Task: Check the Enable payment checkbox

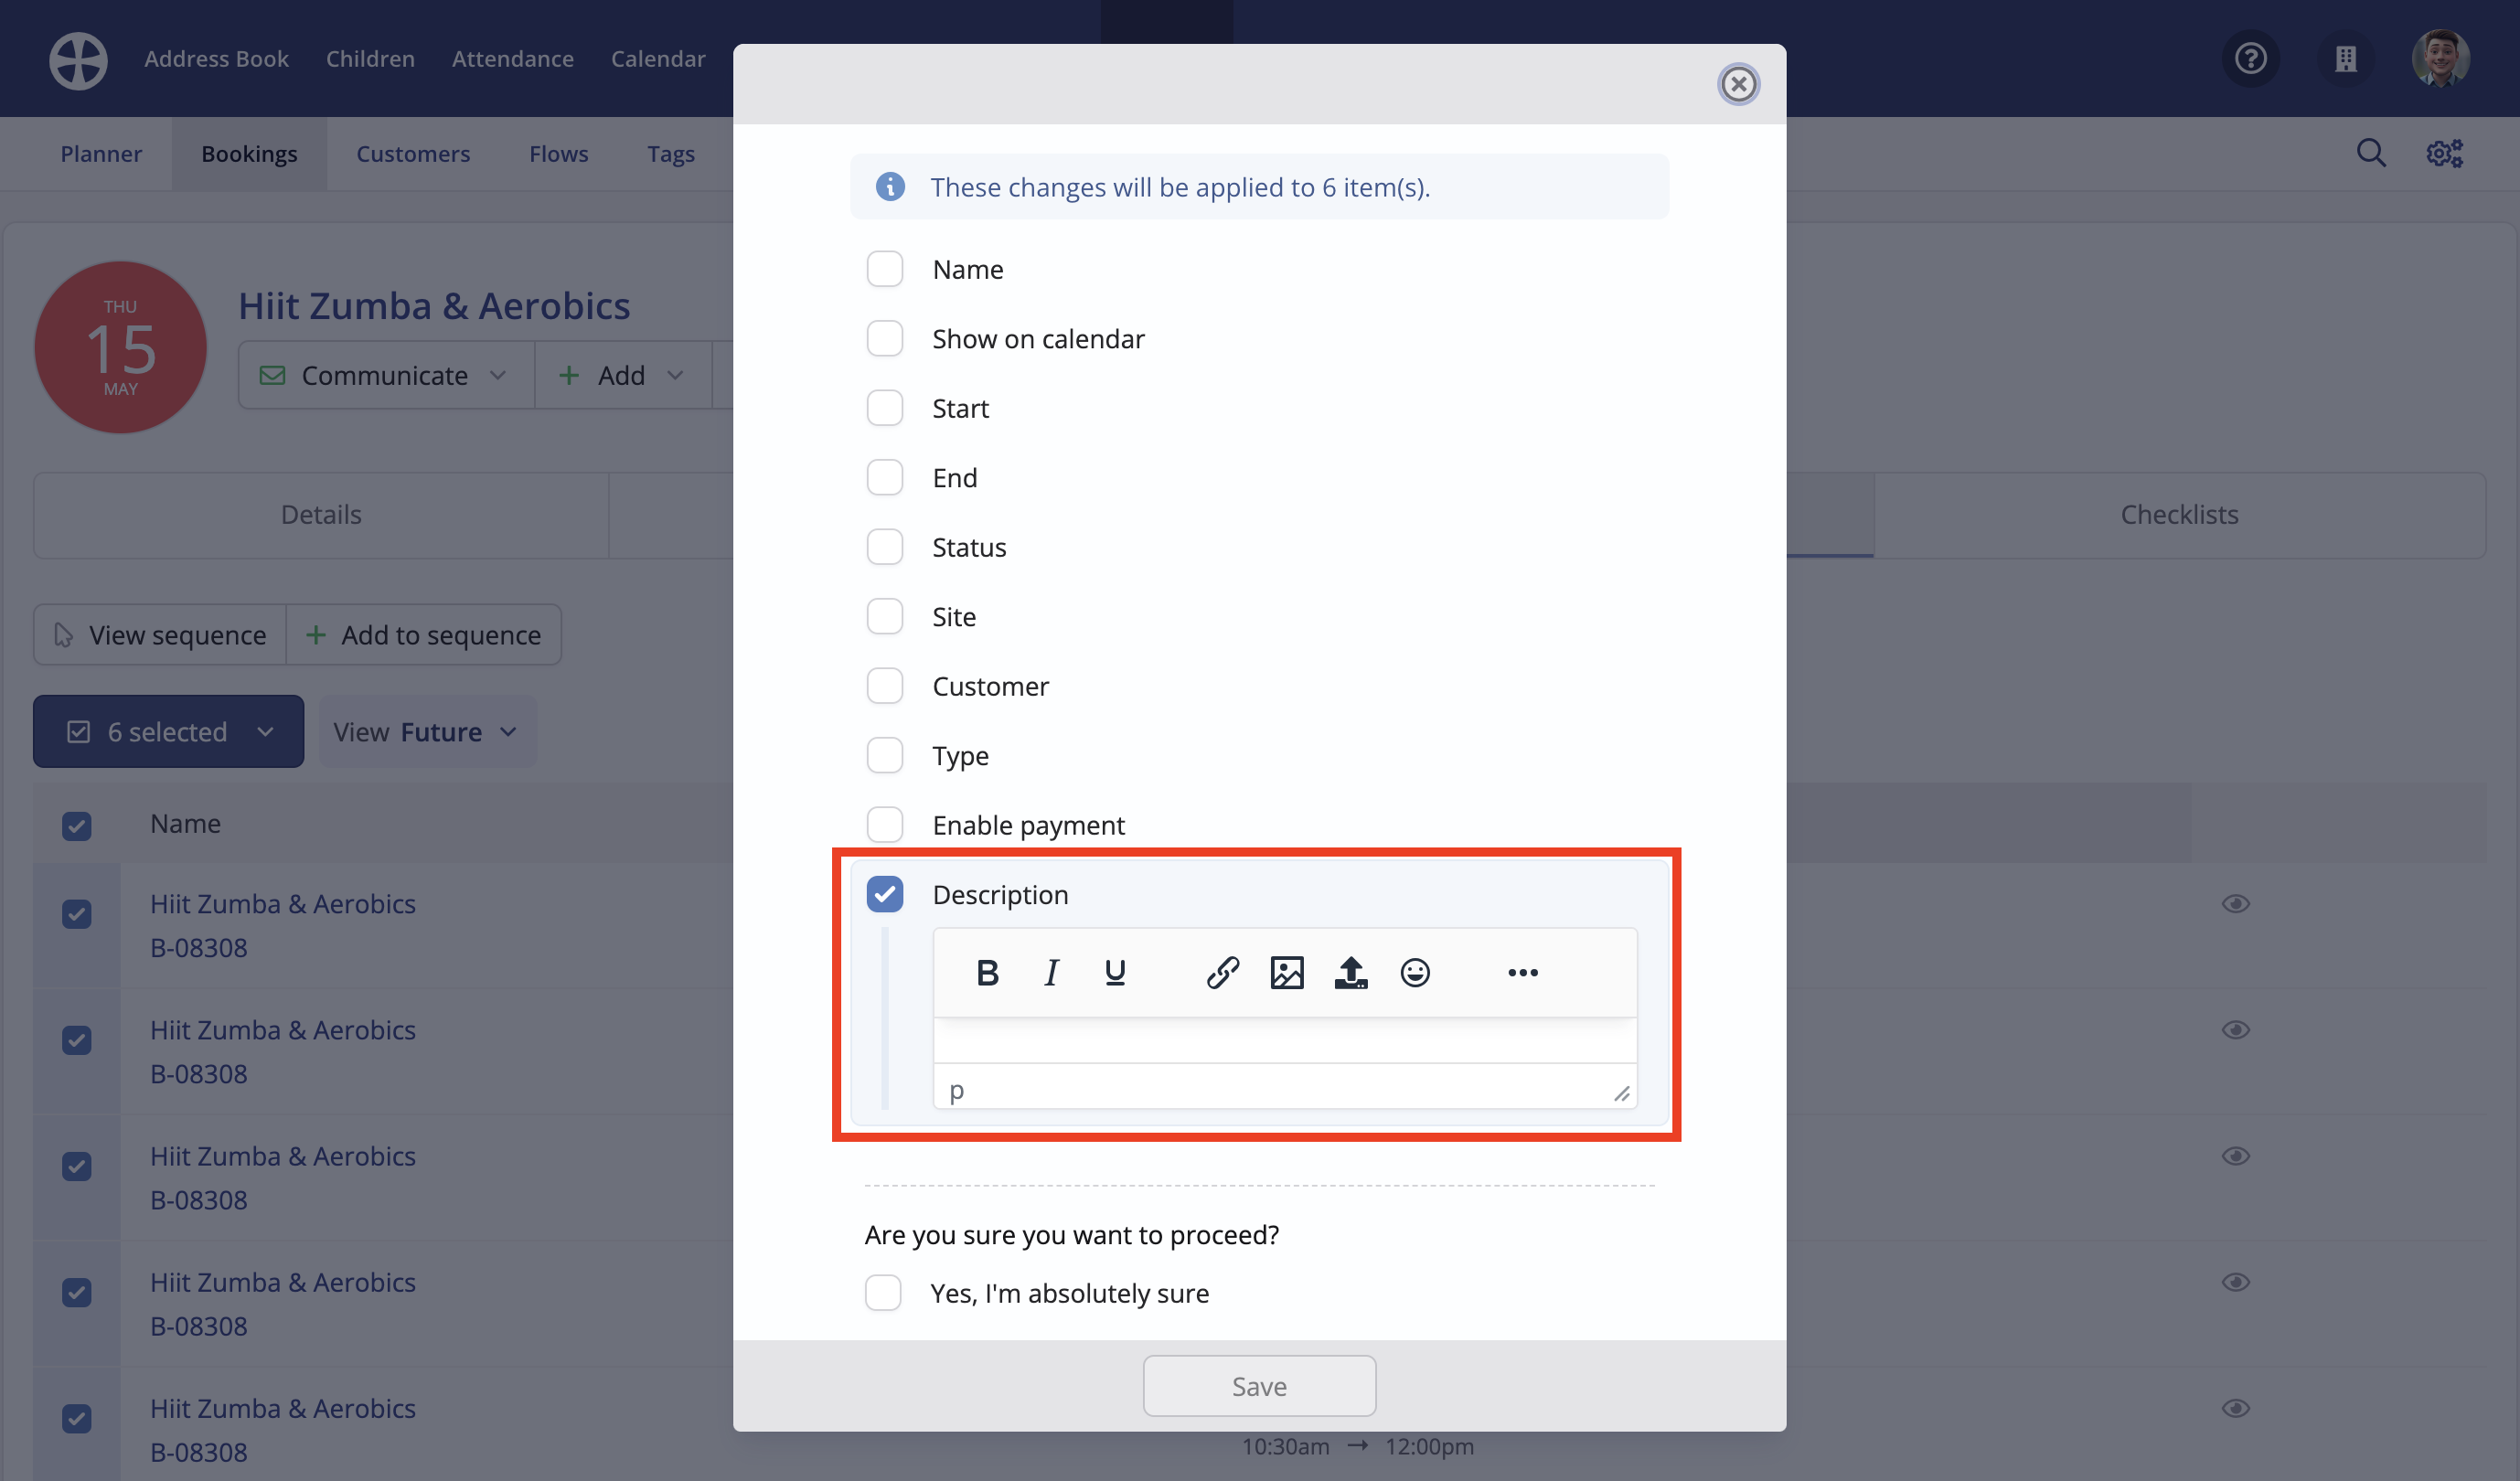Action: pyautogui.click(x=885, y=825)
